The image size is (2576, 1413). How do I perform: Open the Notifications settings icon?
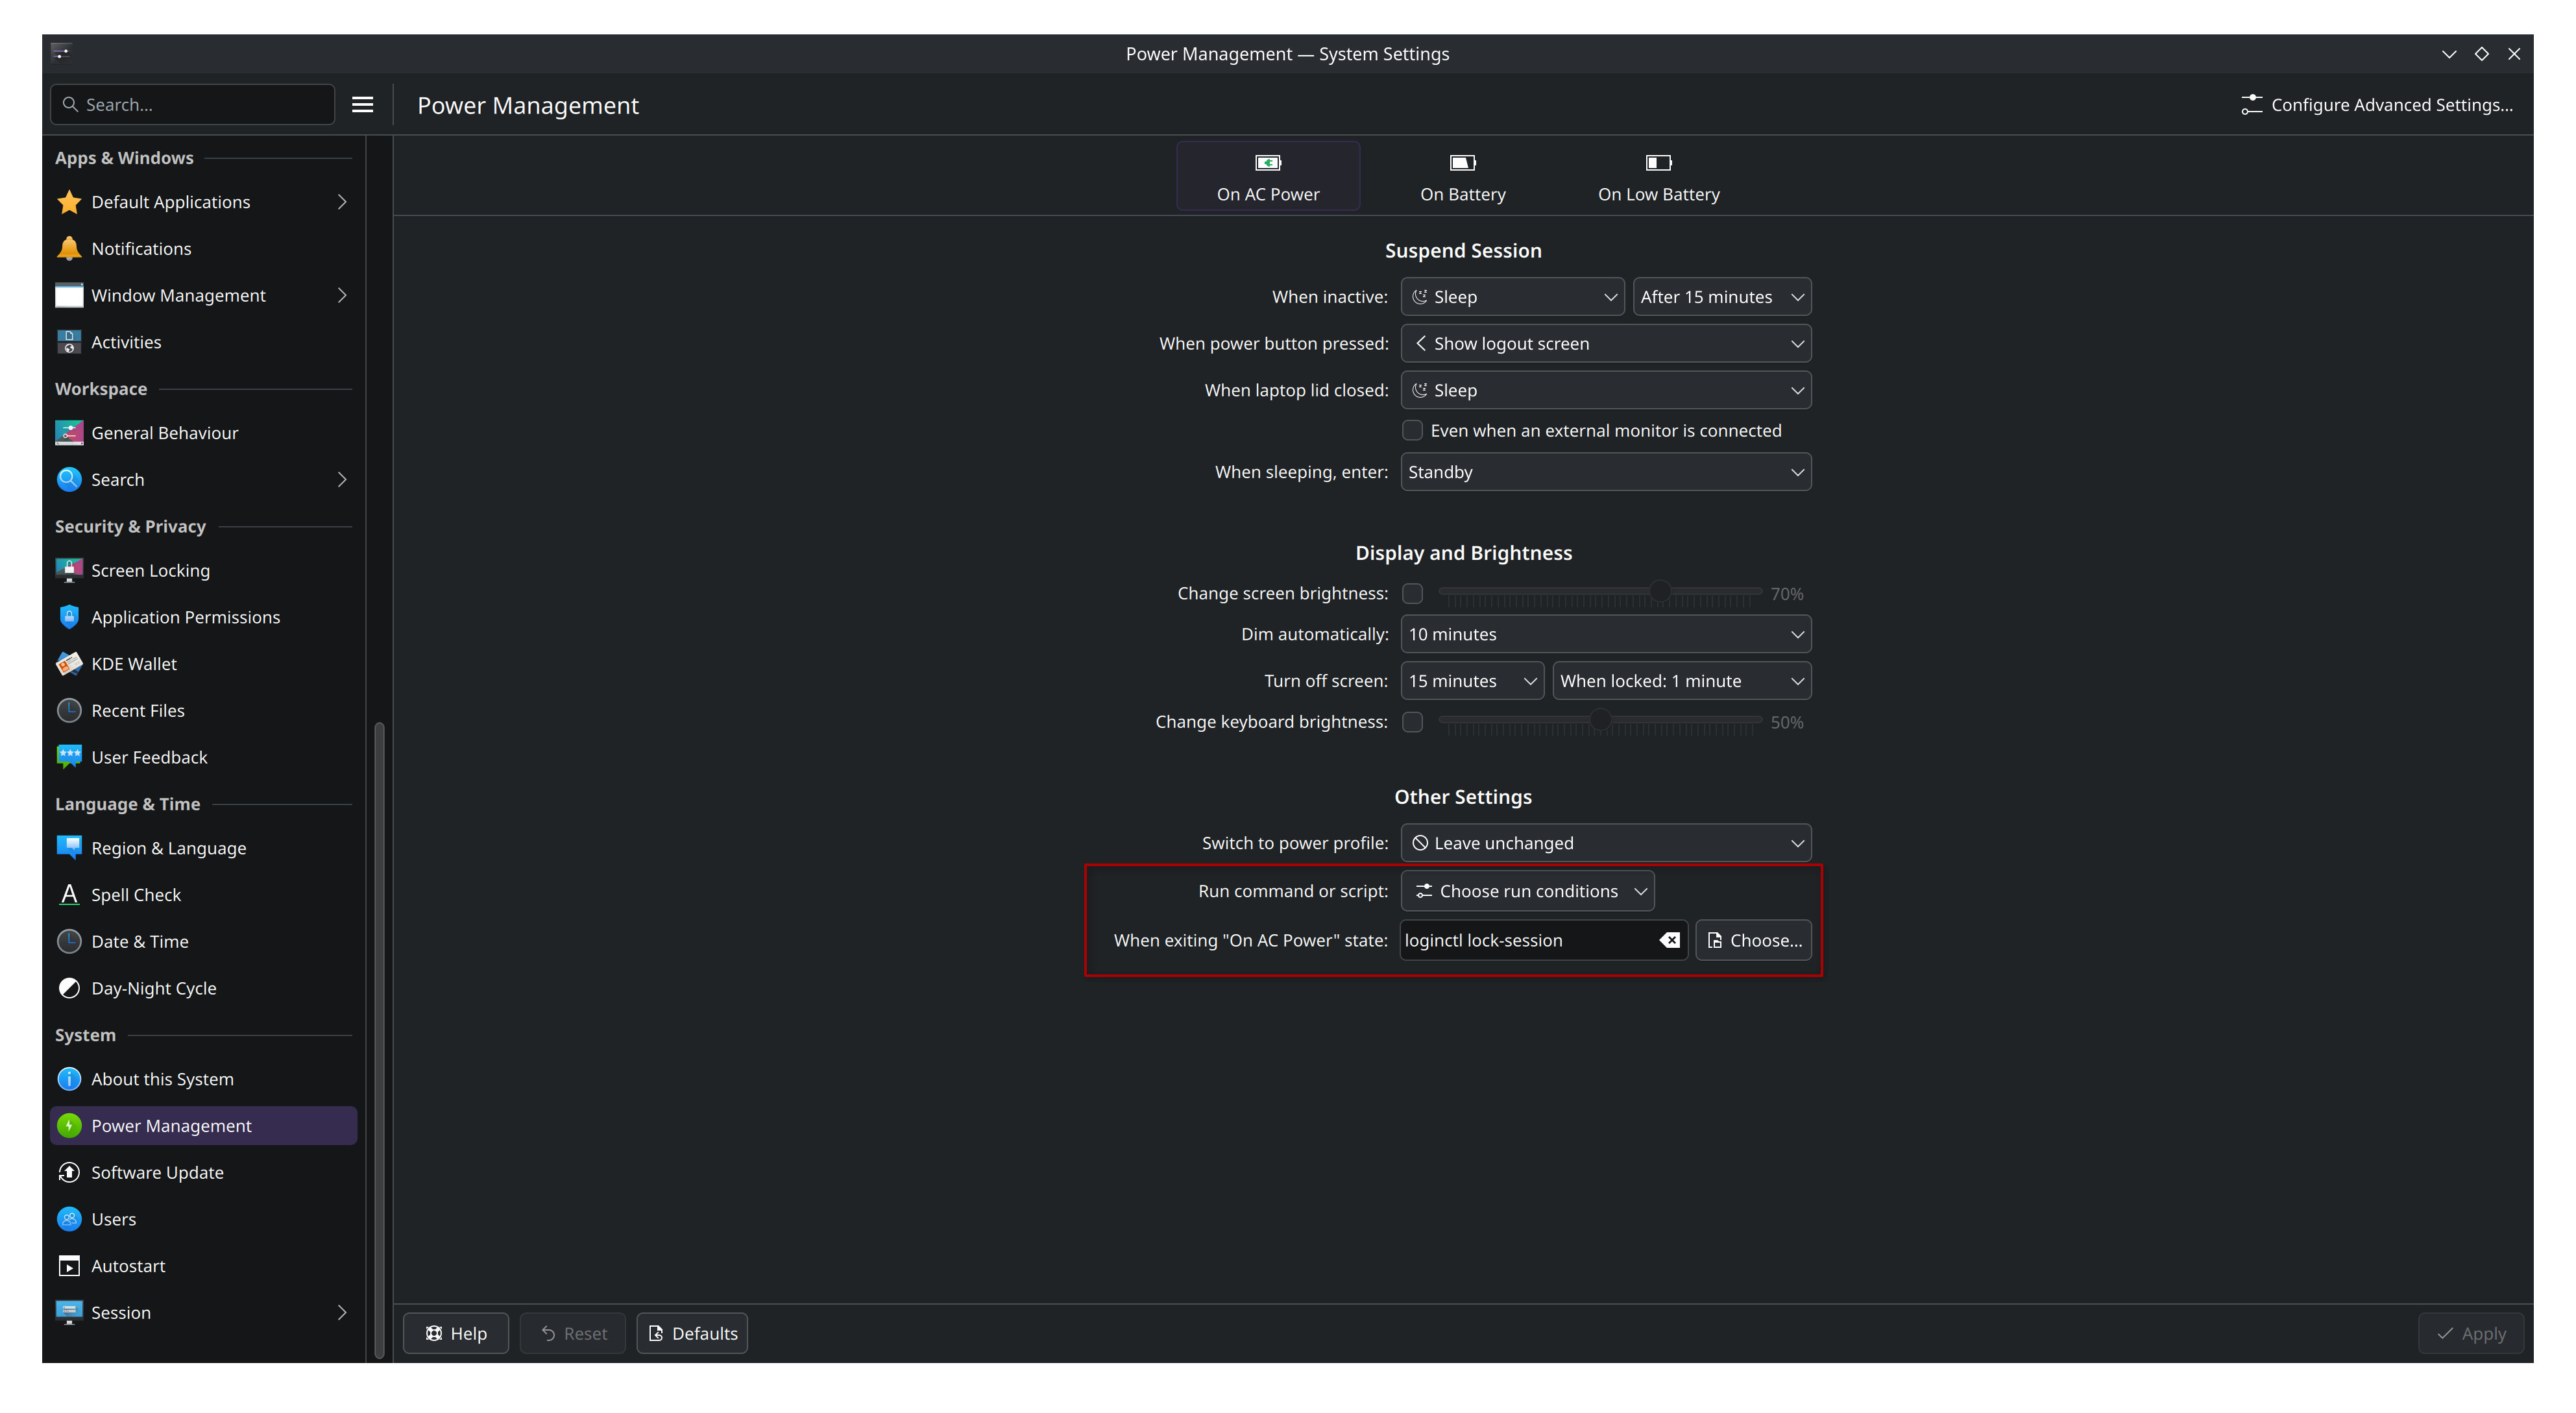coord(68,248)
